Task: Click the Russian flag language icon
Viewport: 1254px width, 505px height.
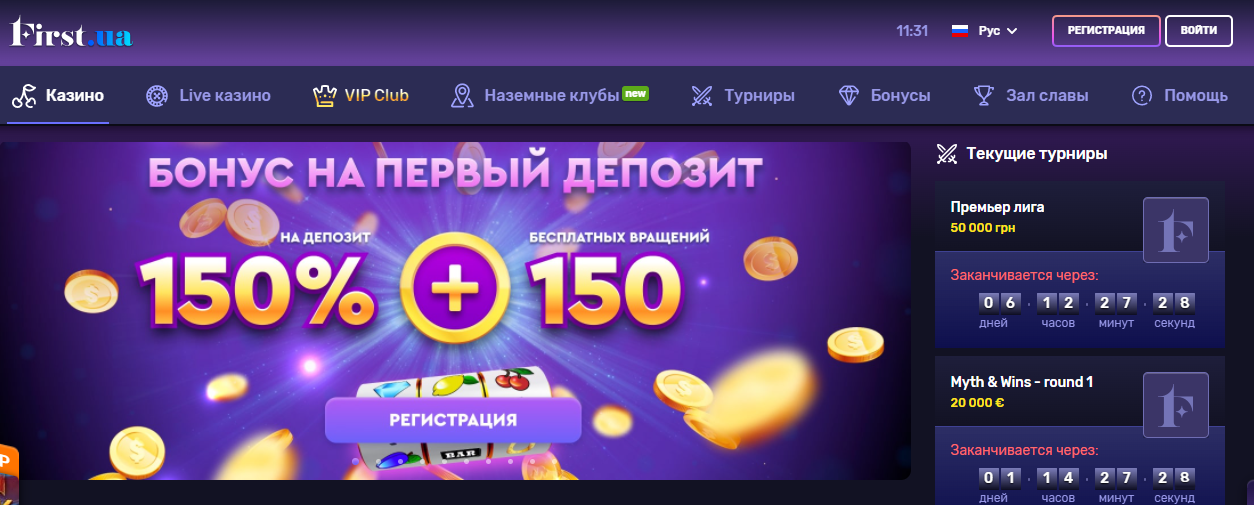Action: tap(960, 31)
